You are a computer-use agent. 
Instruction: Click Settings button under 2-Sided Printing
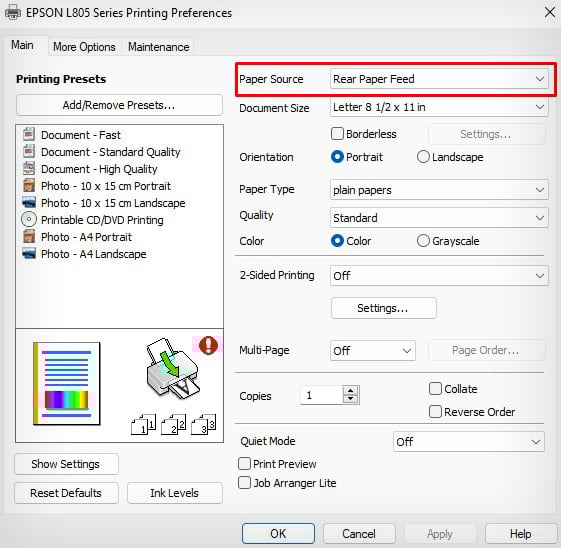click(384, 308)
